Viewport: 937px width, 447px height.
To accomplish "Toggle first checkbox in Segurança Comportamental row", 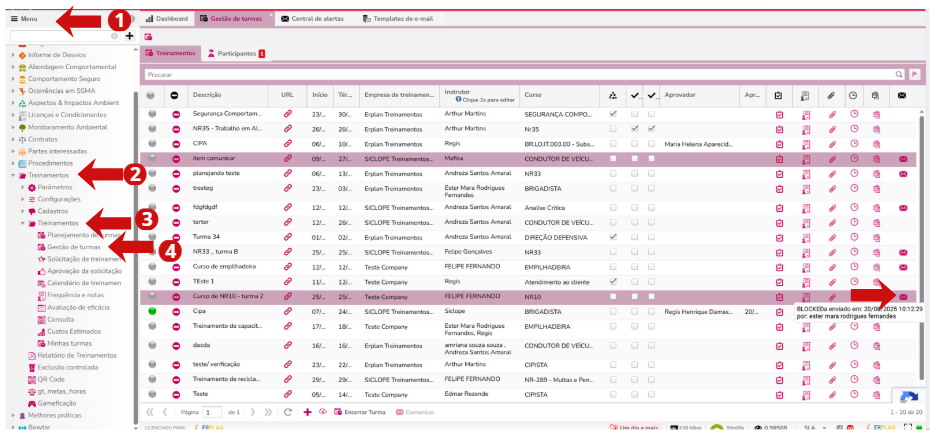I will pyautogui.click(x=613, y=114).
